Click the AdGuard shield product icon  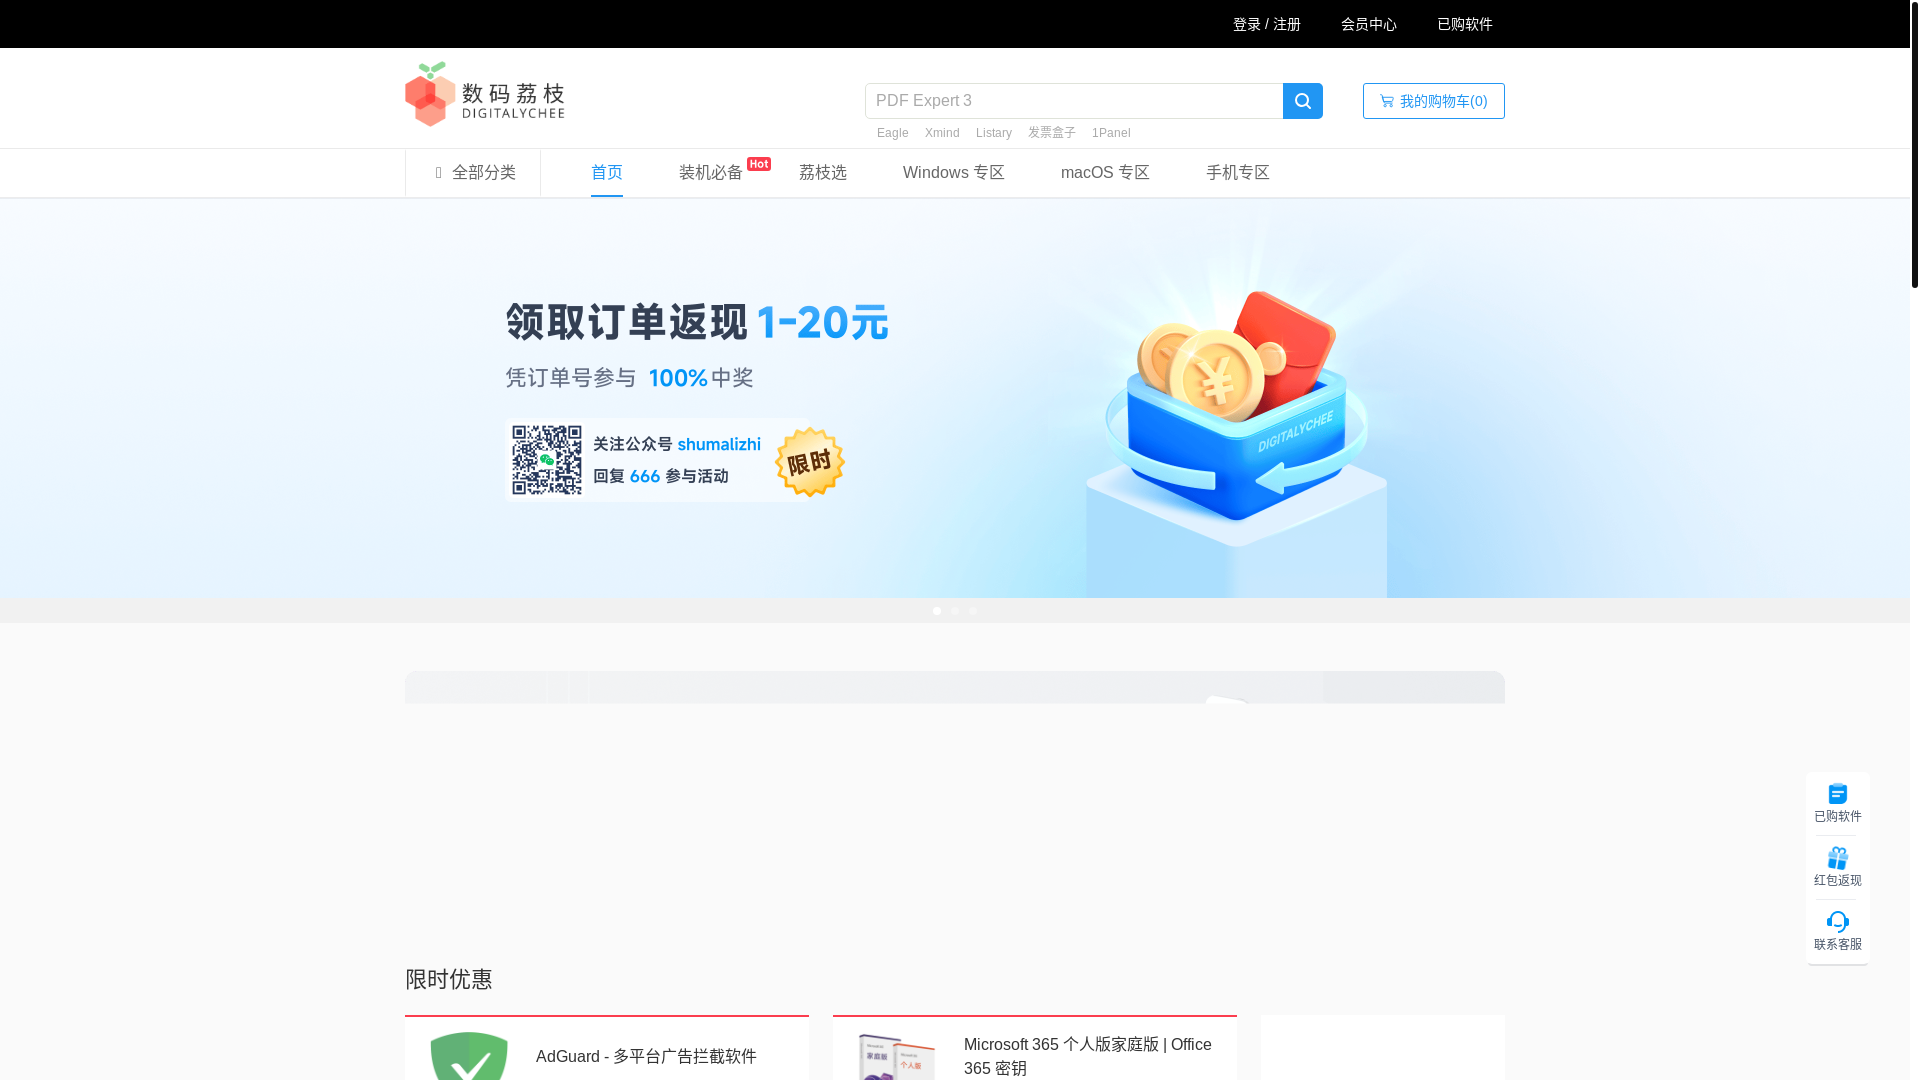pyautogui.click(x=469, y=1056)
